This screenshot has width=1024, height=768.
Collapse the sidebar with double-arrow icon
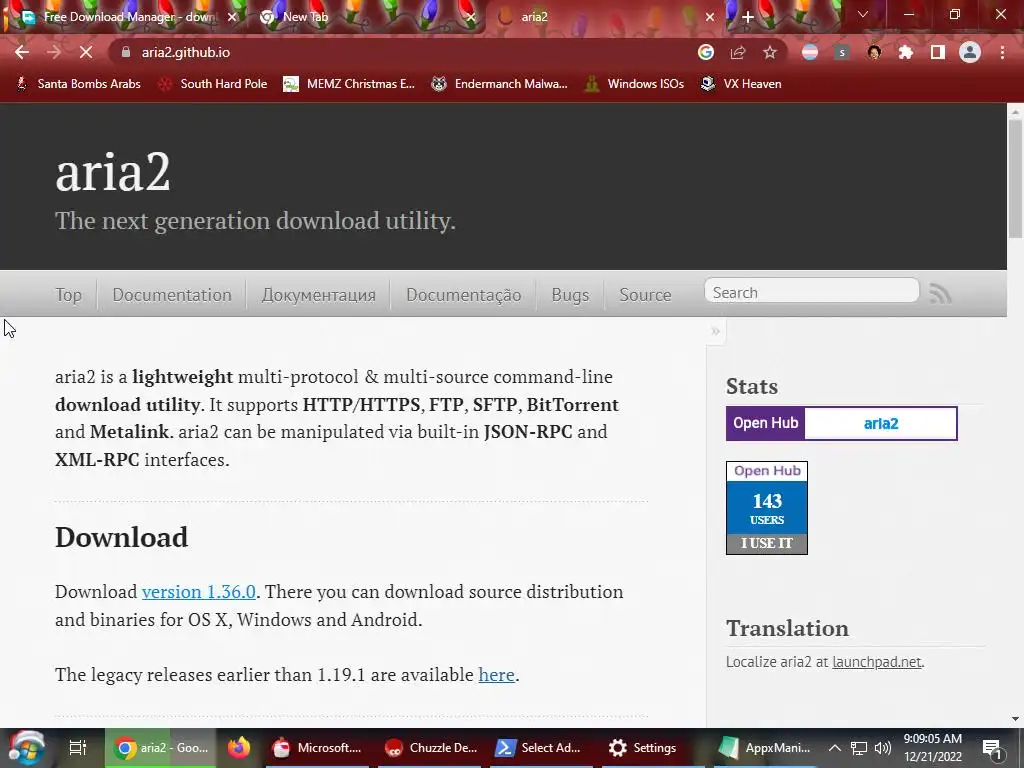point(716,331)
